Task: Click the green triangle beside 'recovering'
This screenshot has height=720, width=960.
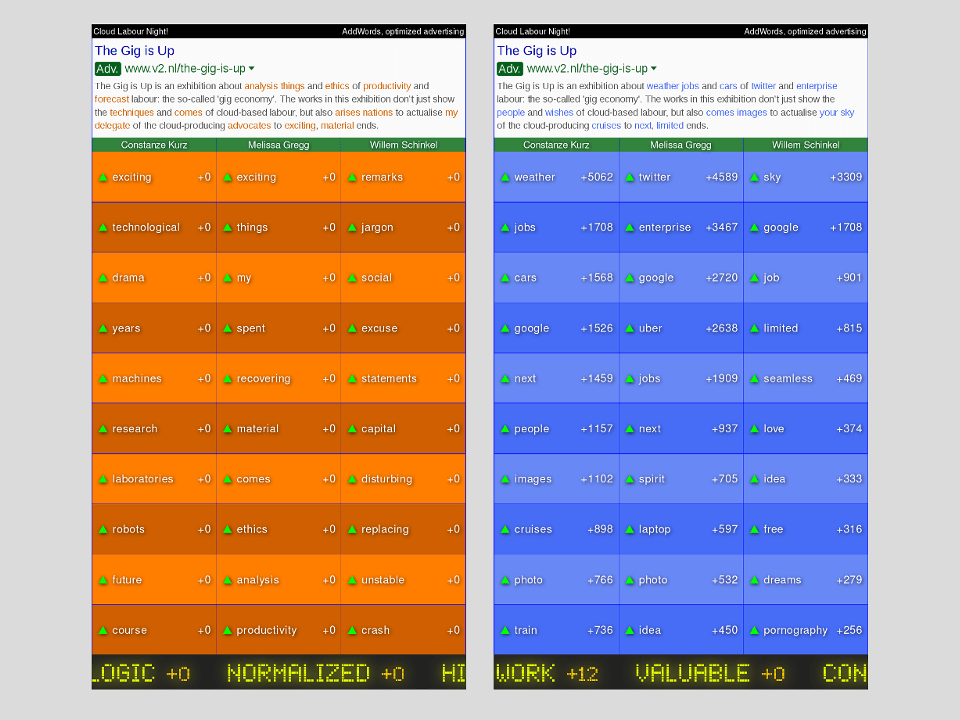Action: pyautogui.click(x=227, y=378)
